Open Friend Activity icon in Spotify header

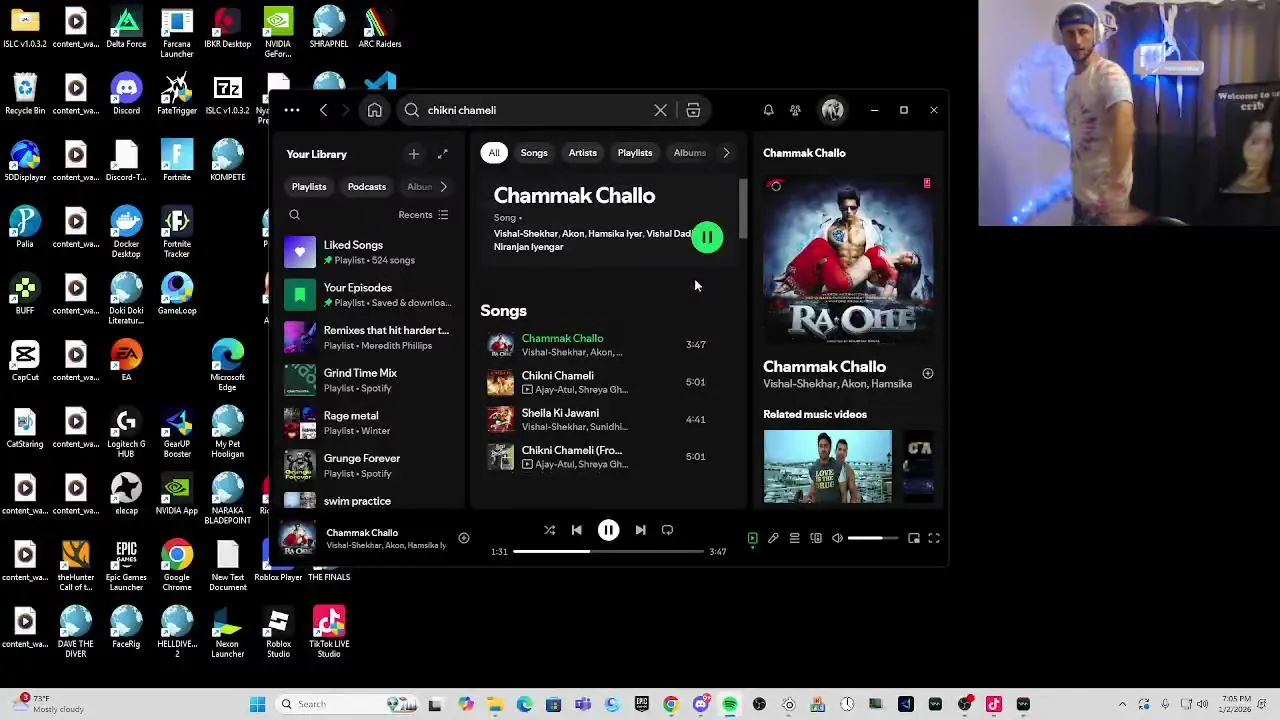[795, 110]
